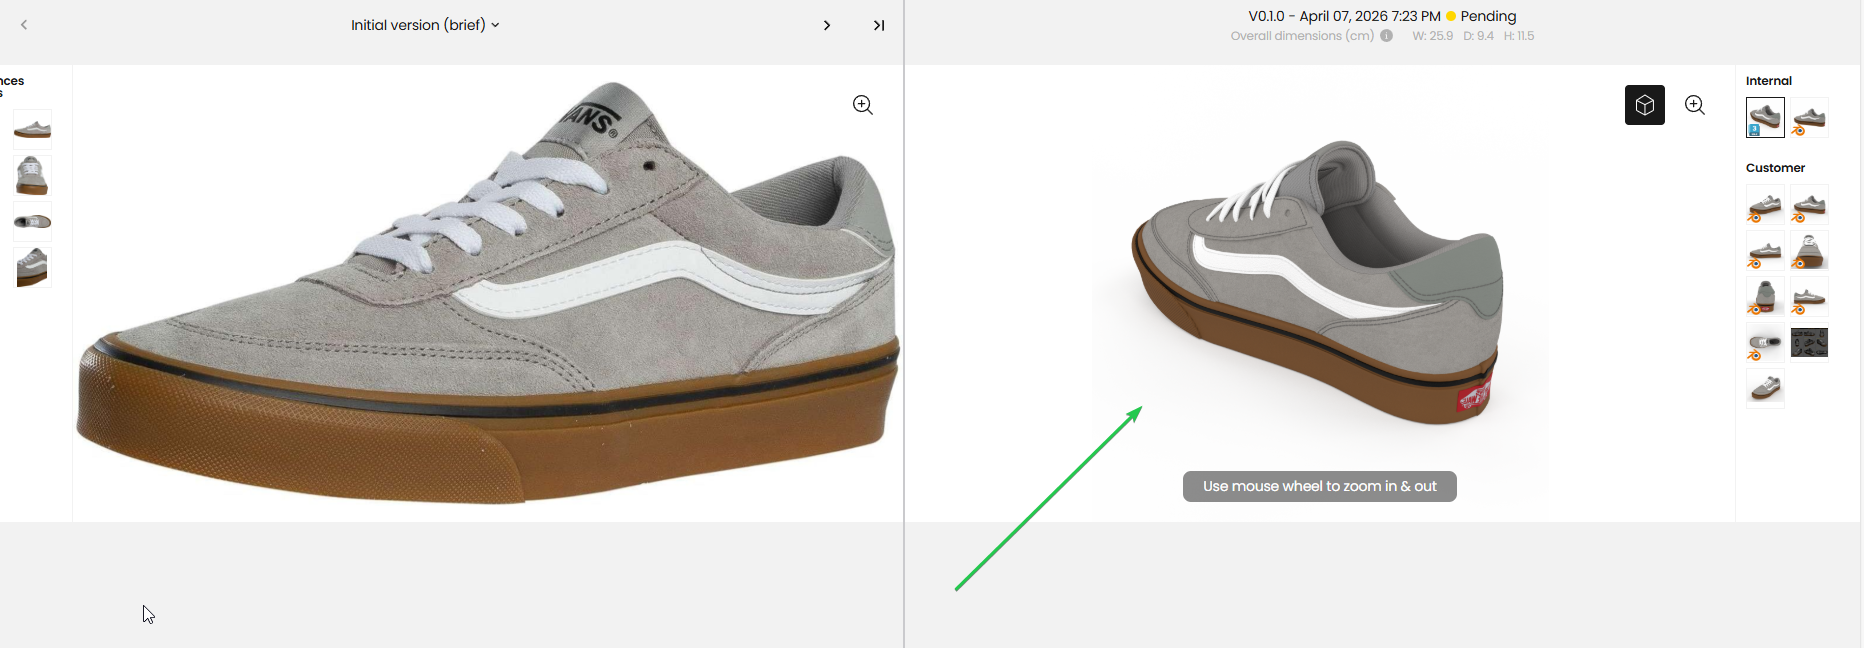Open Customer top-down render thumbnail

tap(1765, 342)
